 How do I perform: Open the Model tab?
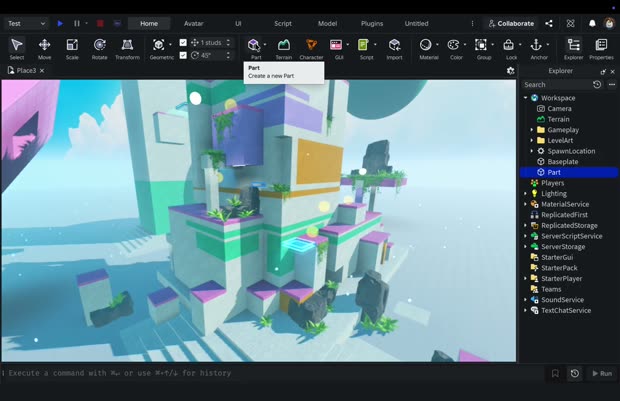[328, 23]
